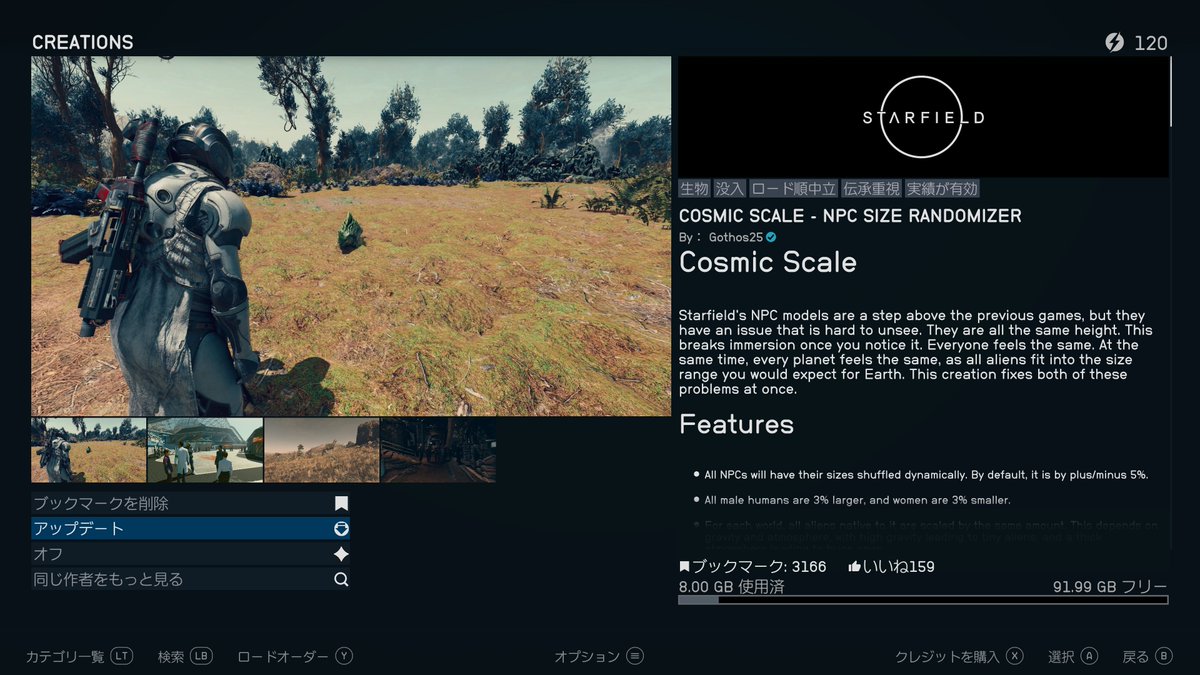Screen dimensions: 1200x675
Task: Click クレジットを購入 in bottom bar
Action: pyautogui.click(x=947, y=656)
